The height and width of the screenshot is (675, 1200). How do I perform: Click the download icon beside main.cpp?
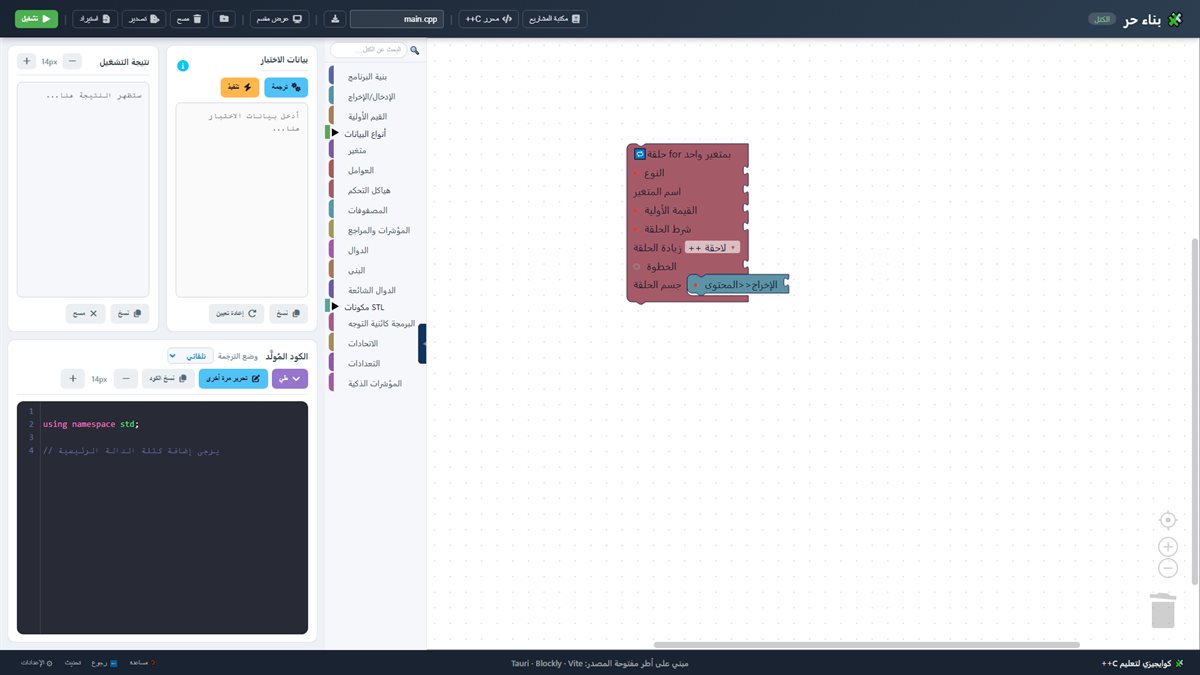pyautogui.click(x=335, y=19)
